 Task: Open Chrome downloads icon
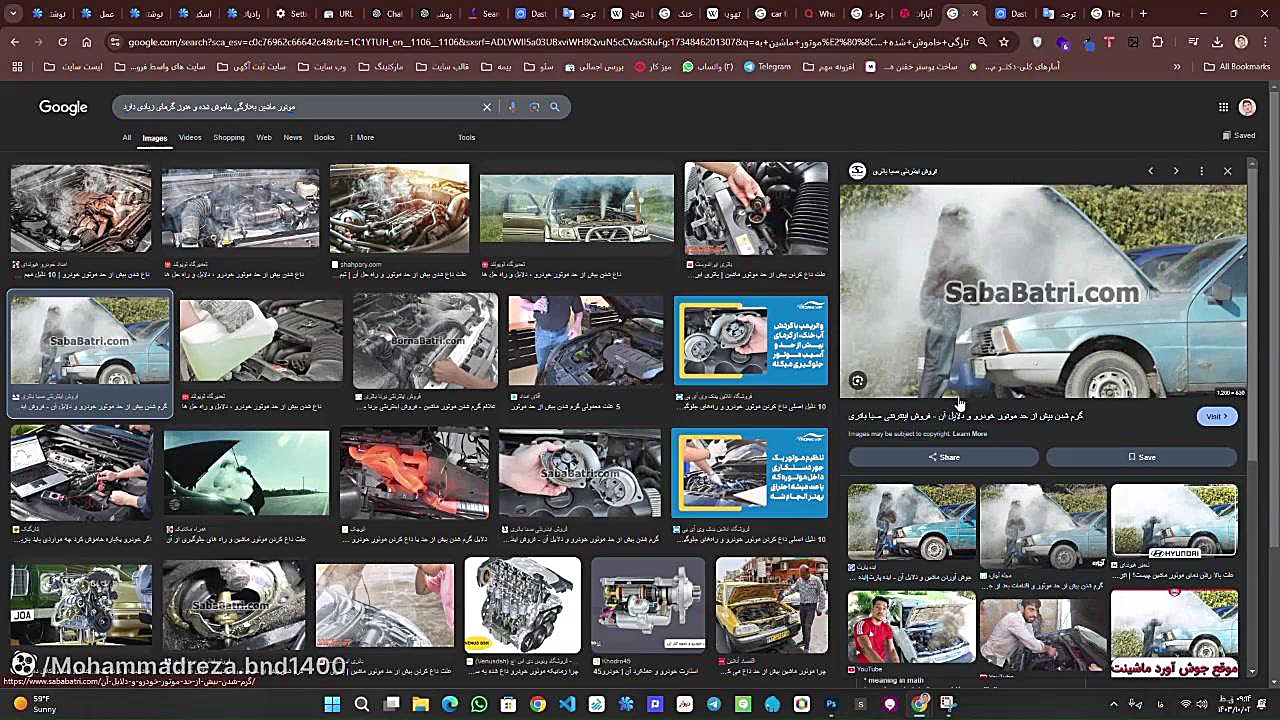point(1217,42)
